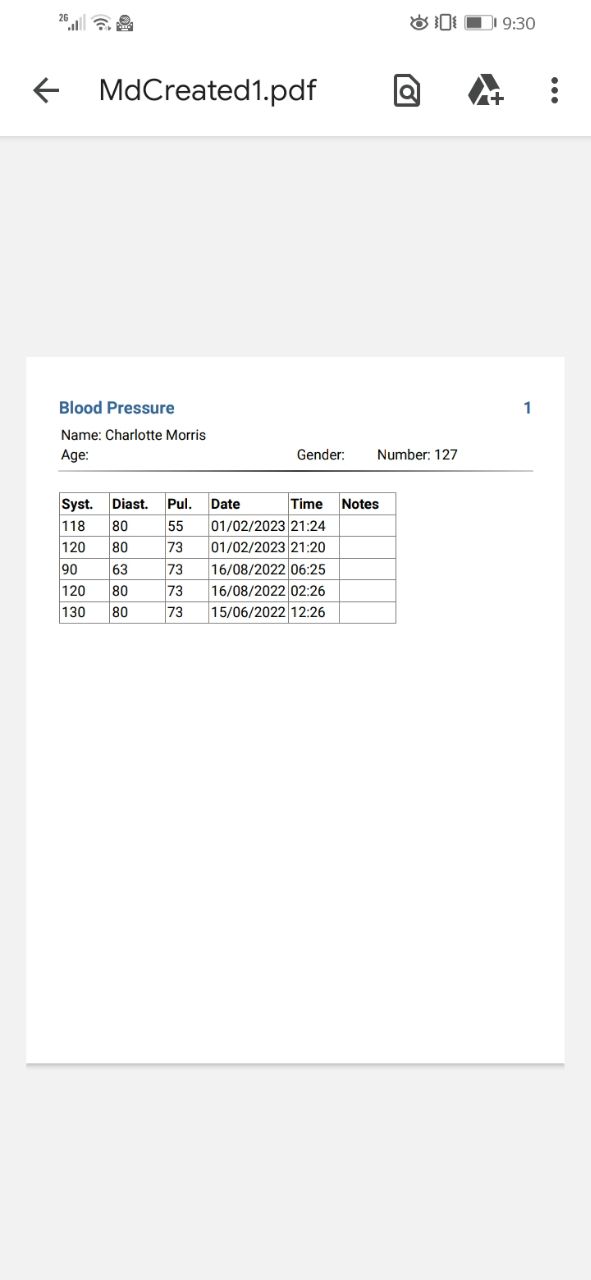
Task: Tap the Add to Drive icon
Action: [x=485, y=91]
